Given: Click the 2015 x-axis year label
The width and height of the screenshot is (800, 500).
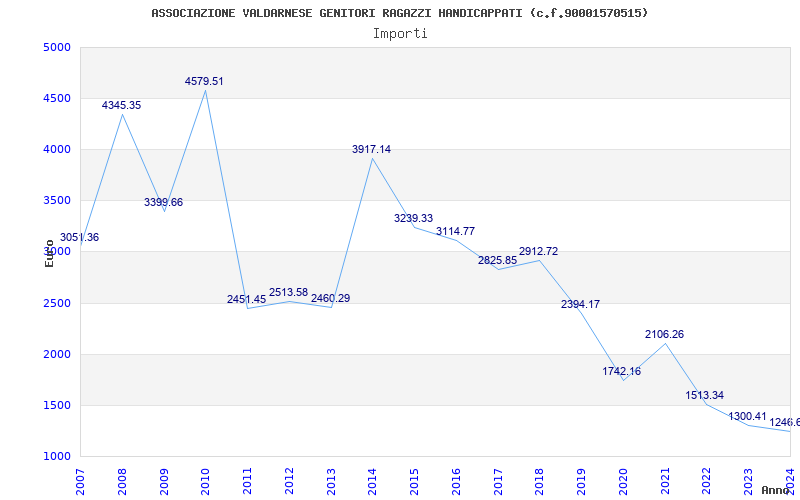Looking at the screenshot, I should pyautogui.click(x=415, y=482).
